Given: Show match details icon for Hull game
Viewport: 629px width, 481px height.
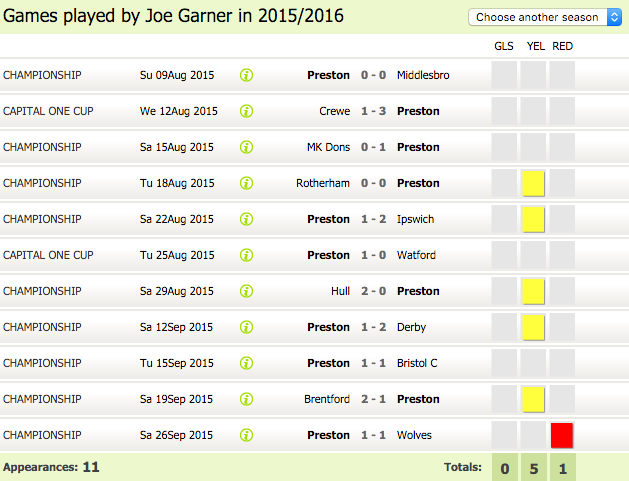Looking at the screenshot, I should [246, 291].
